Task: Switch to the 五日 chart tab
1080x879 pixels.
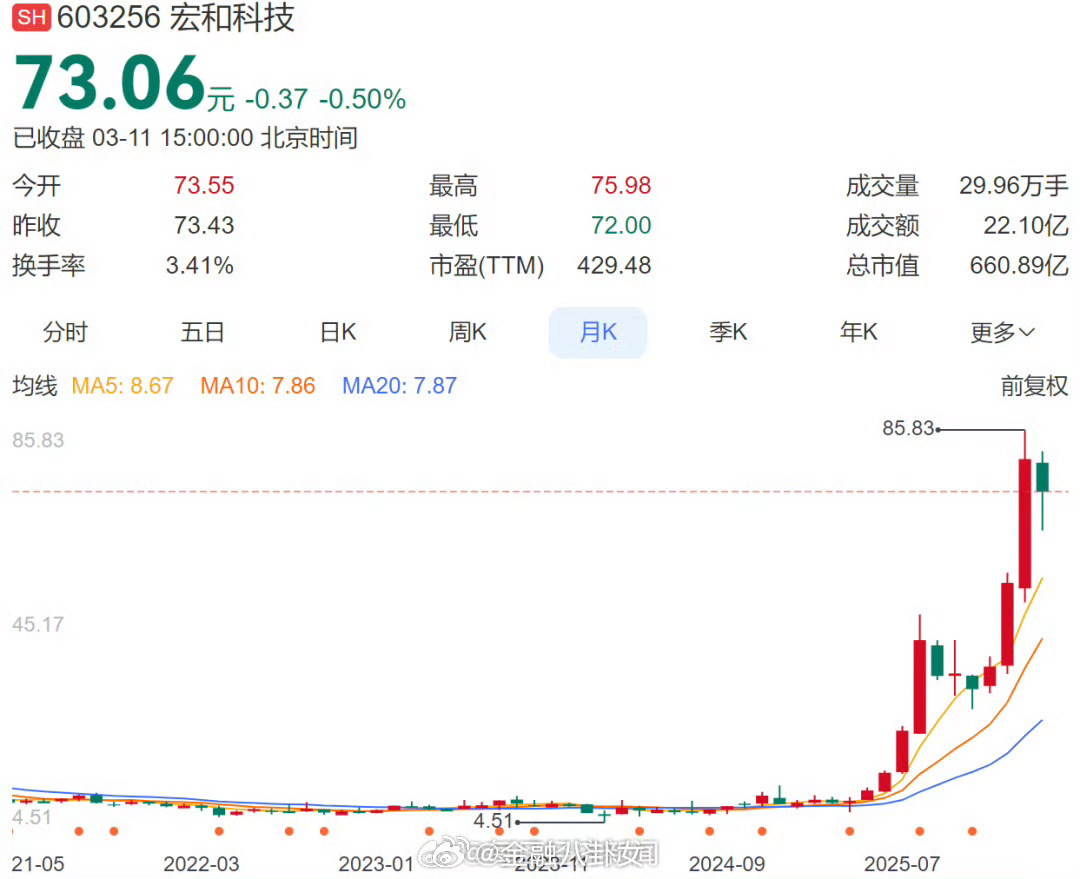Action: coord(202,332)
